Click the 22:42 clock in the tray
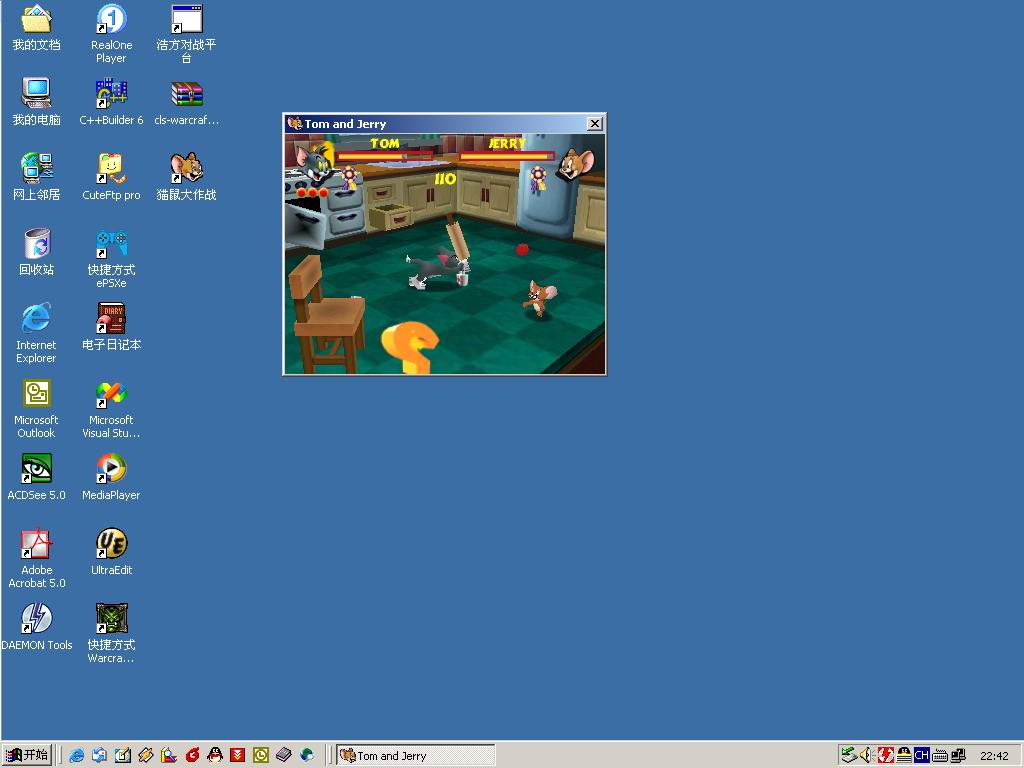The height and width of the screenshot is (768, 1024). 994,756
